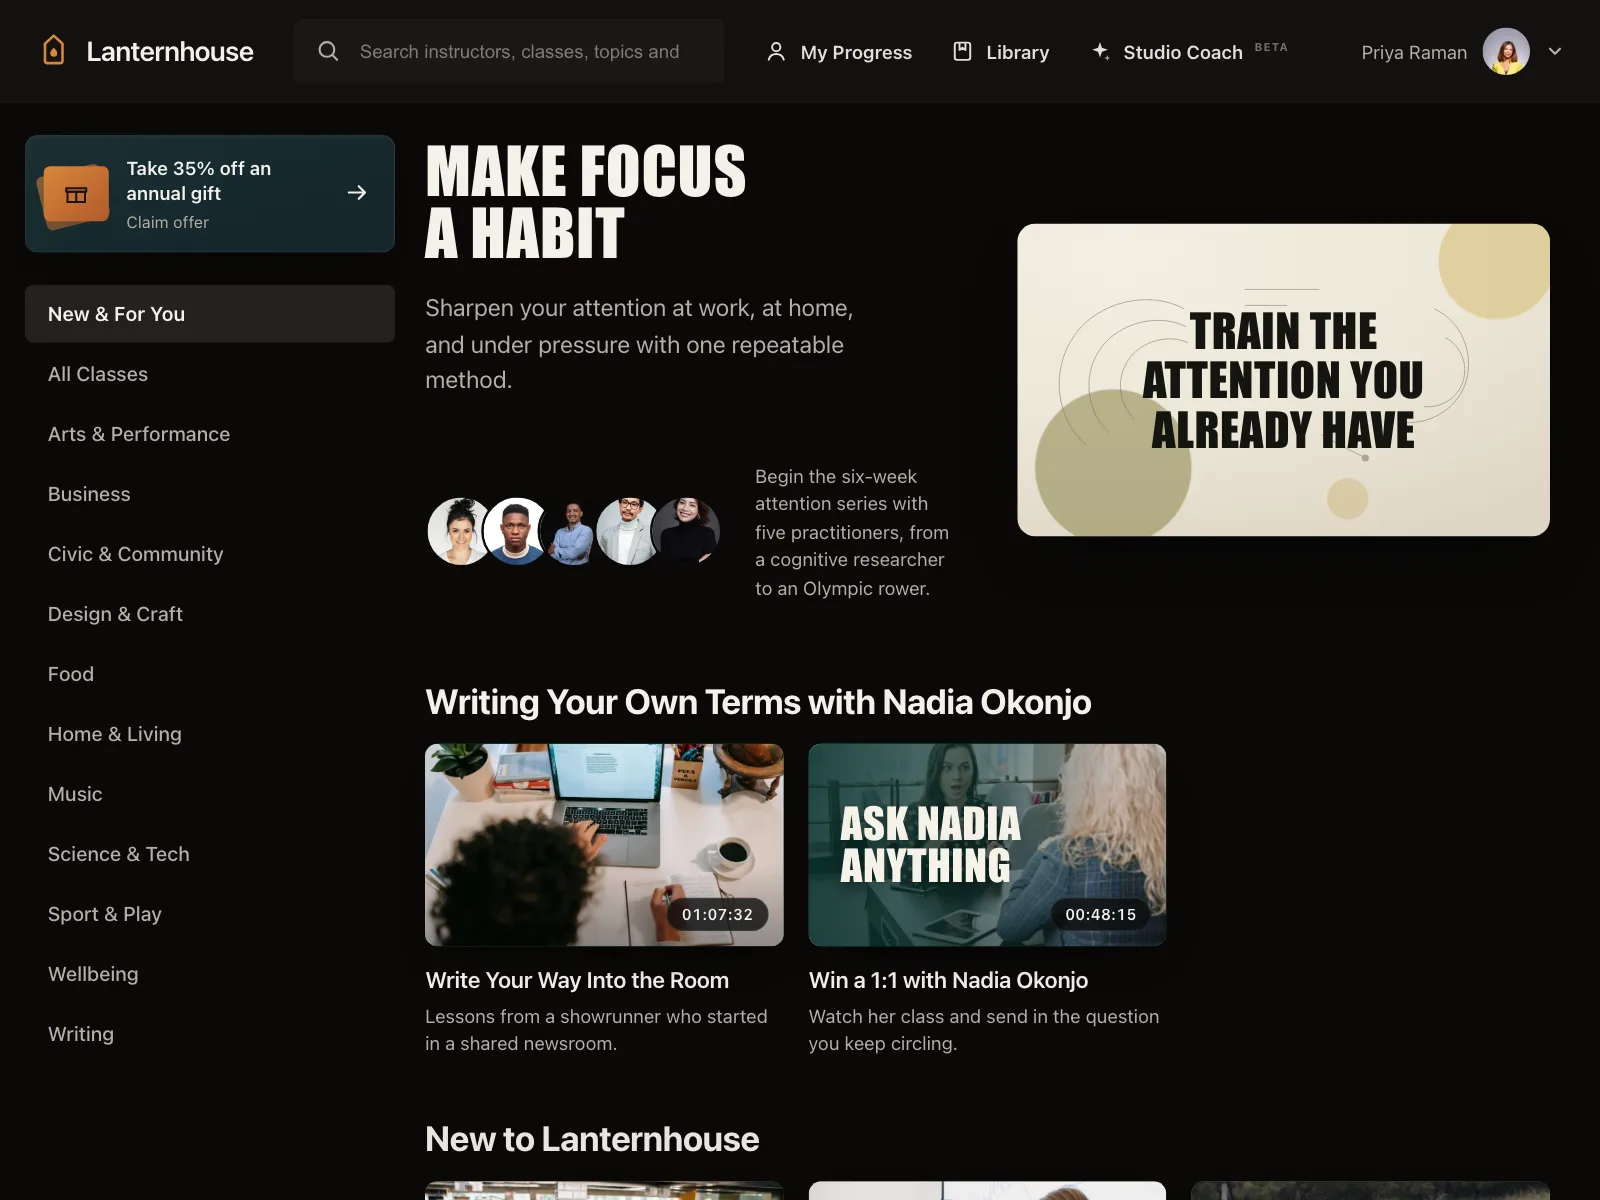Click the Studio Coach sparkle icon
The height and width of the screenshot is (1200, 1600).
click(1100, 51)
